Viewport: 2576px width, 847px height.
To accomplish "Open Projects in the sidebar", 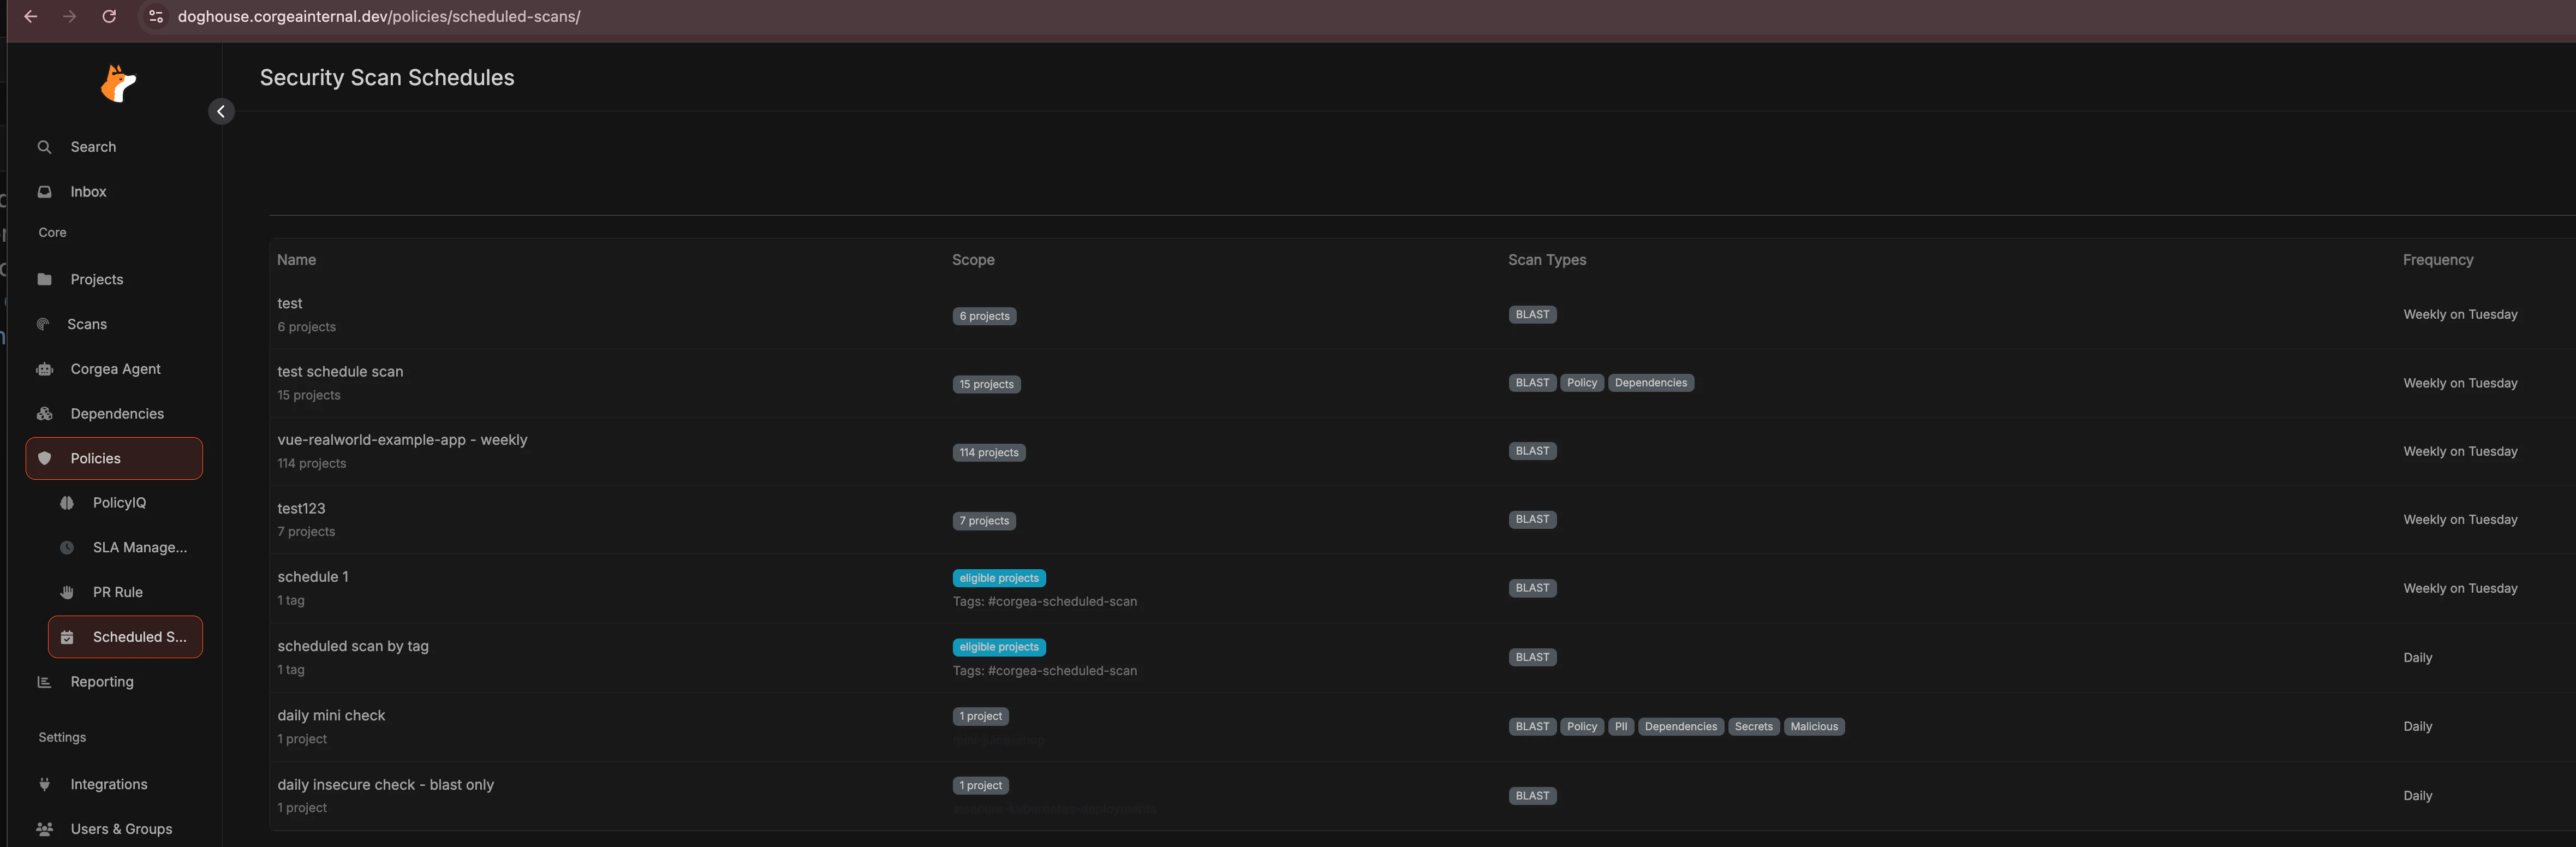I will point(96,279).
